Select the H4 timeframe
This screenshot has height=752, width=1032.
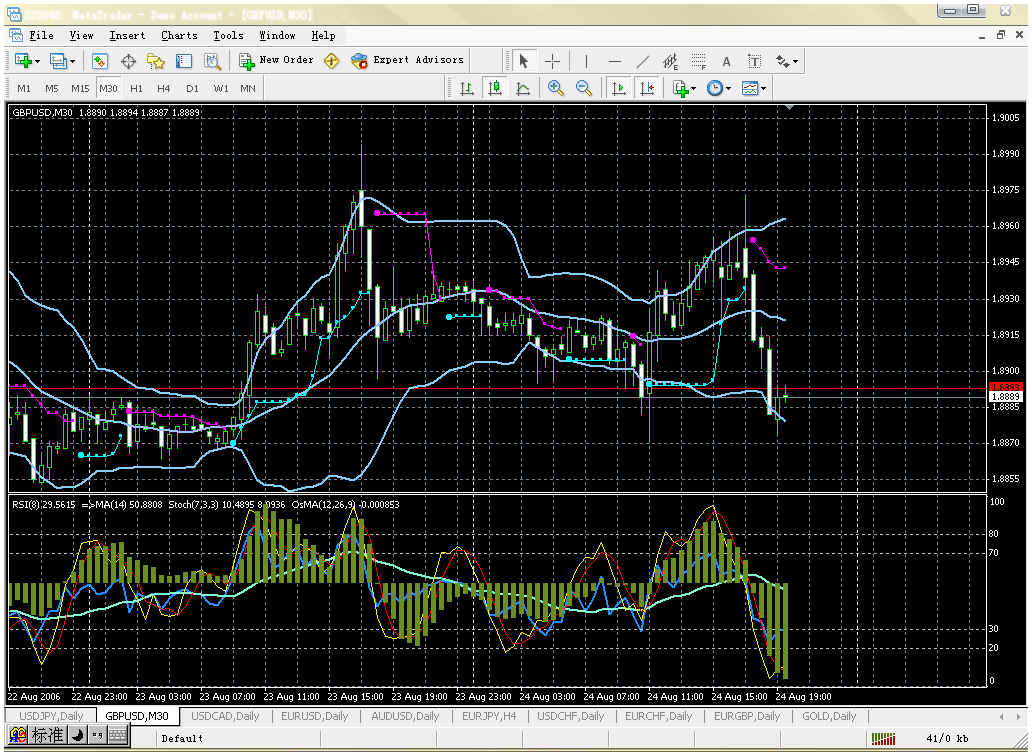[x=164, y=88]
